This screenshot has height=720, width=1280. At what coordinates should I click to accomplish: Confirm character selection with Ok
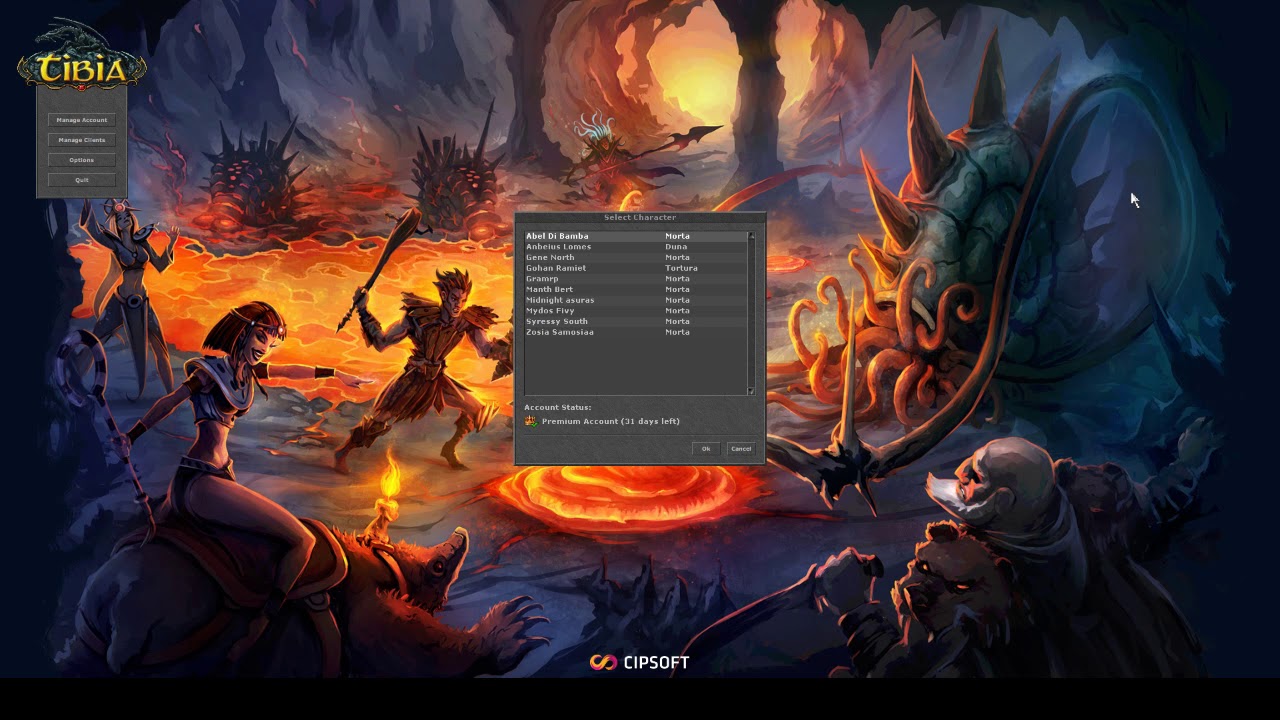coord(706,449)
